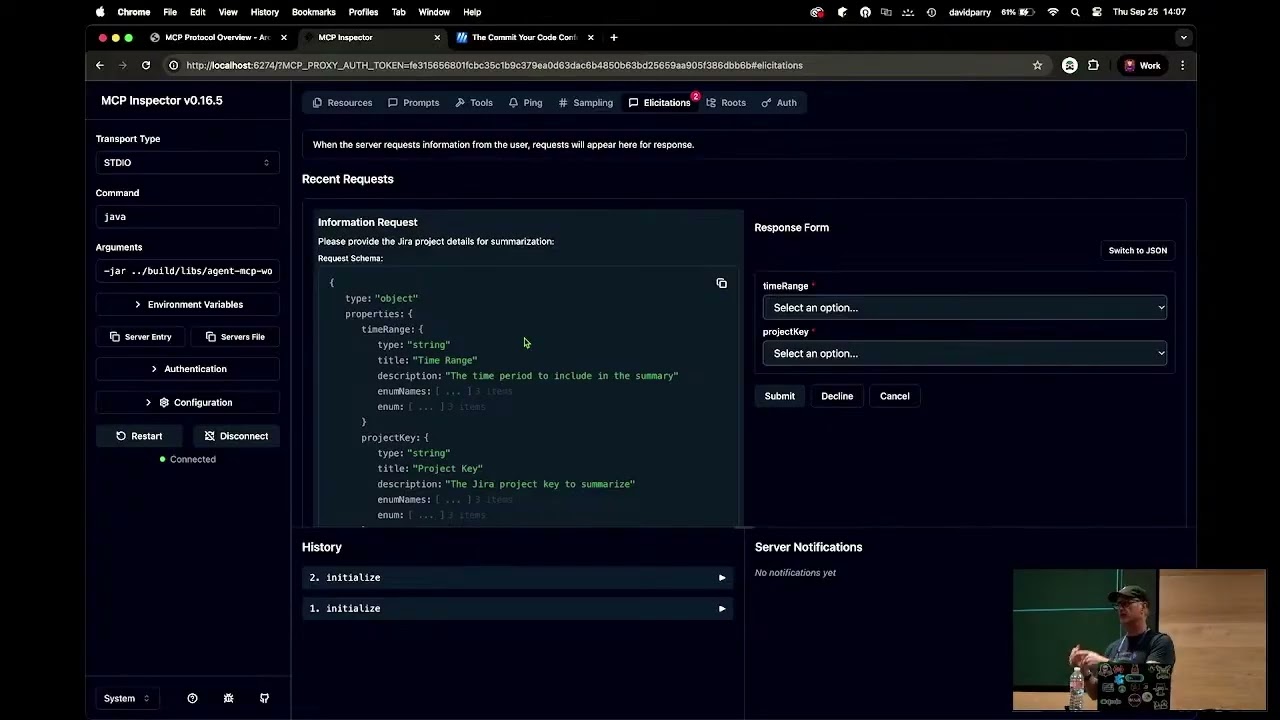
Task: Open Chrome three-dot menu
Action: pos(1182,65)
